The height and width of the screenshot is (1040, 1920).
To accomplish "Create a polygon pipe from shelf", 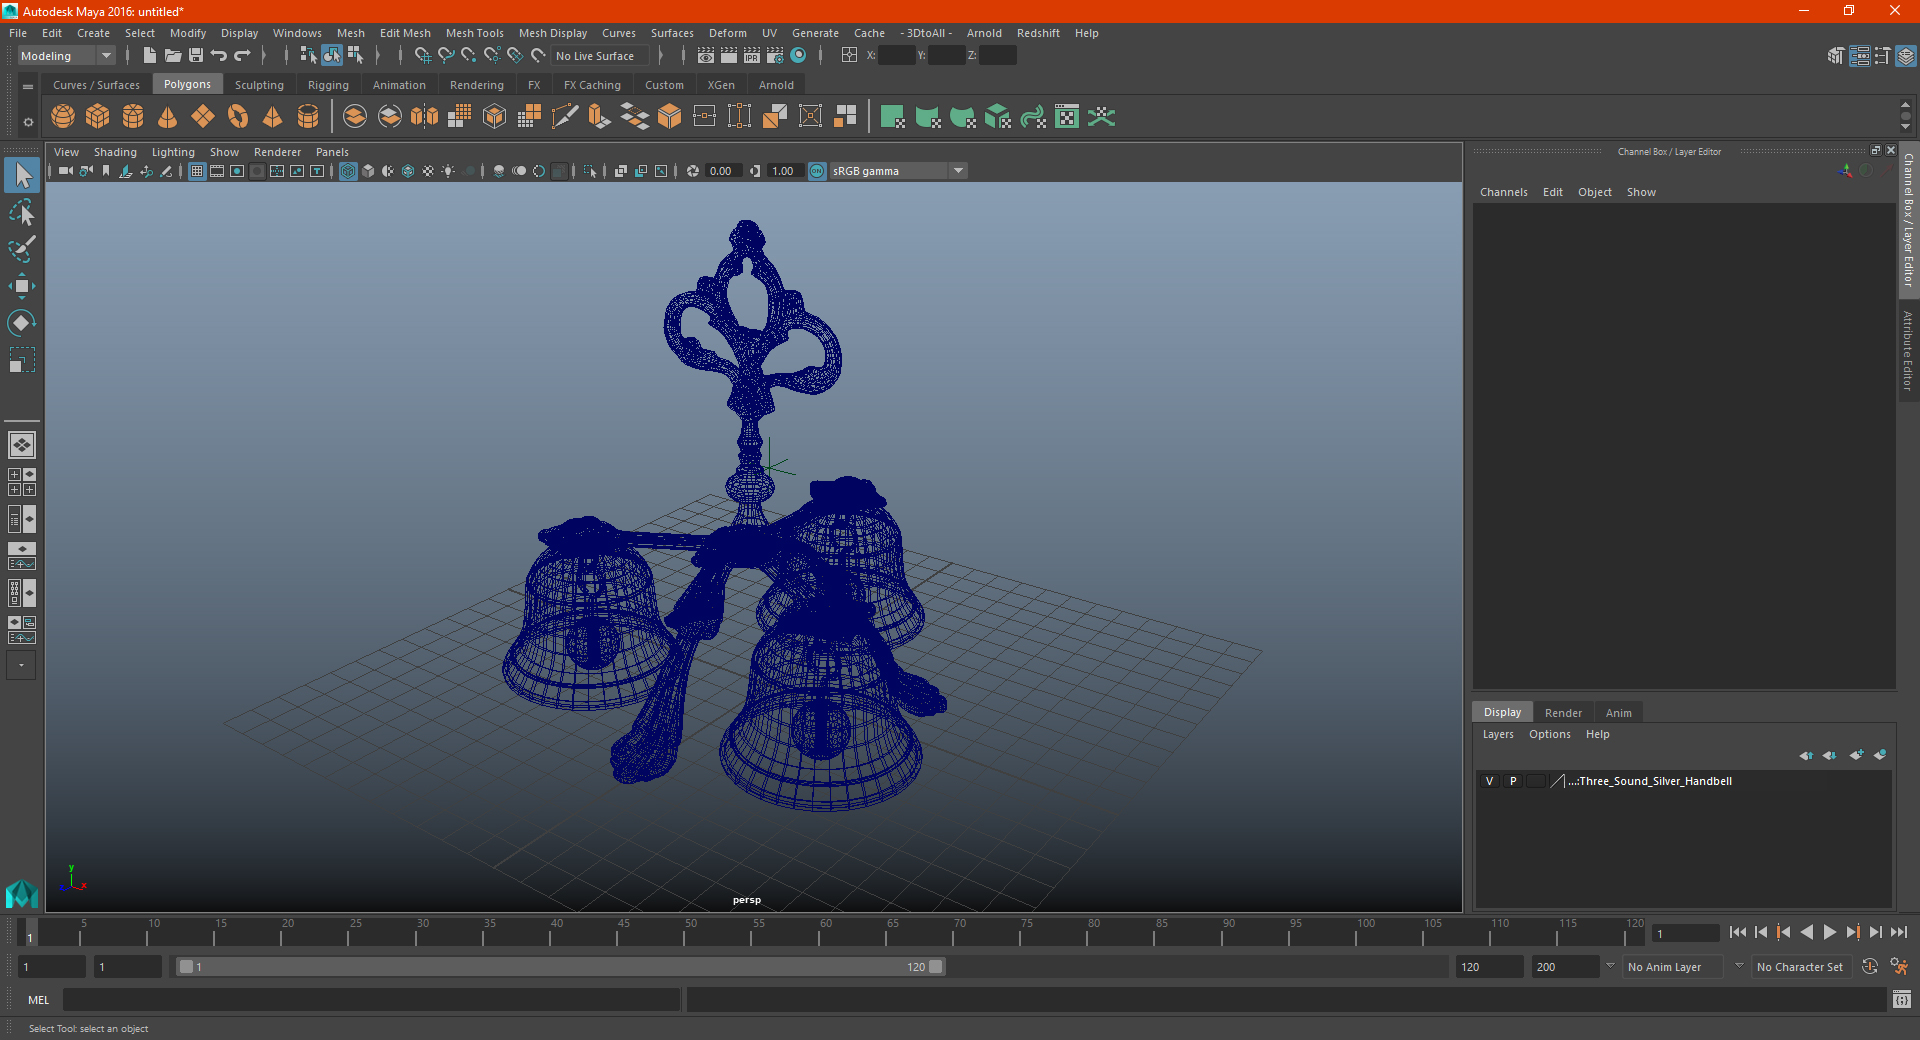I will point(308,117).
